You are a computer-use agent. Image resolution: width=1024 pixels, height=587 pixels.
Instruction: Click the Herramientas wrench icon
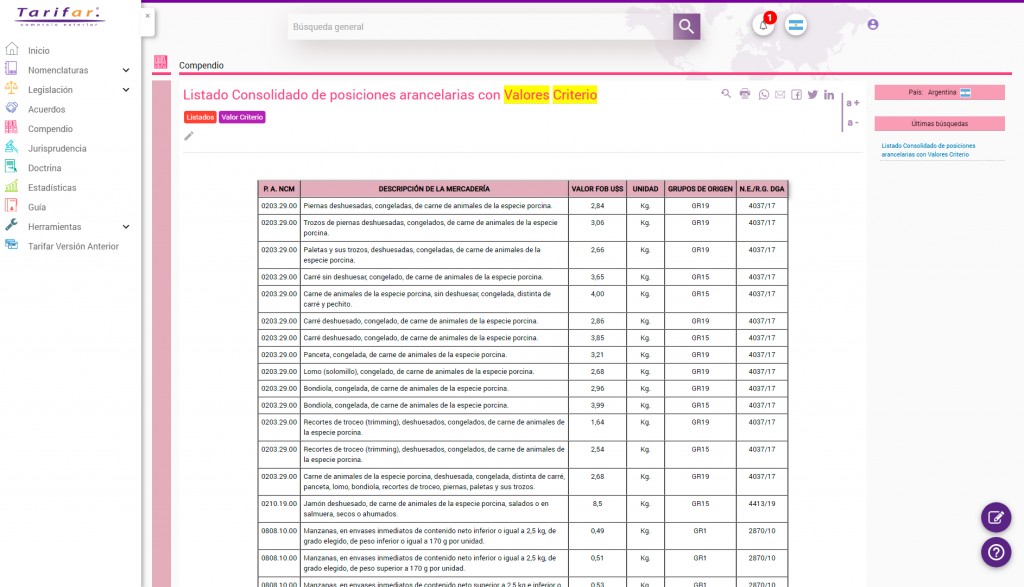click(11, 225)
